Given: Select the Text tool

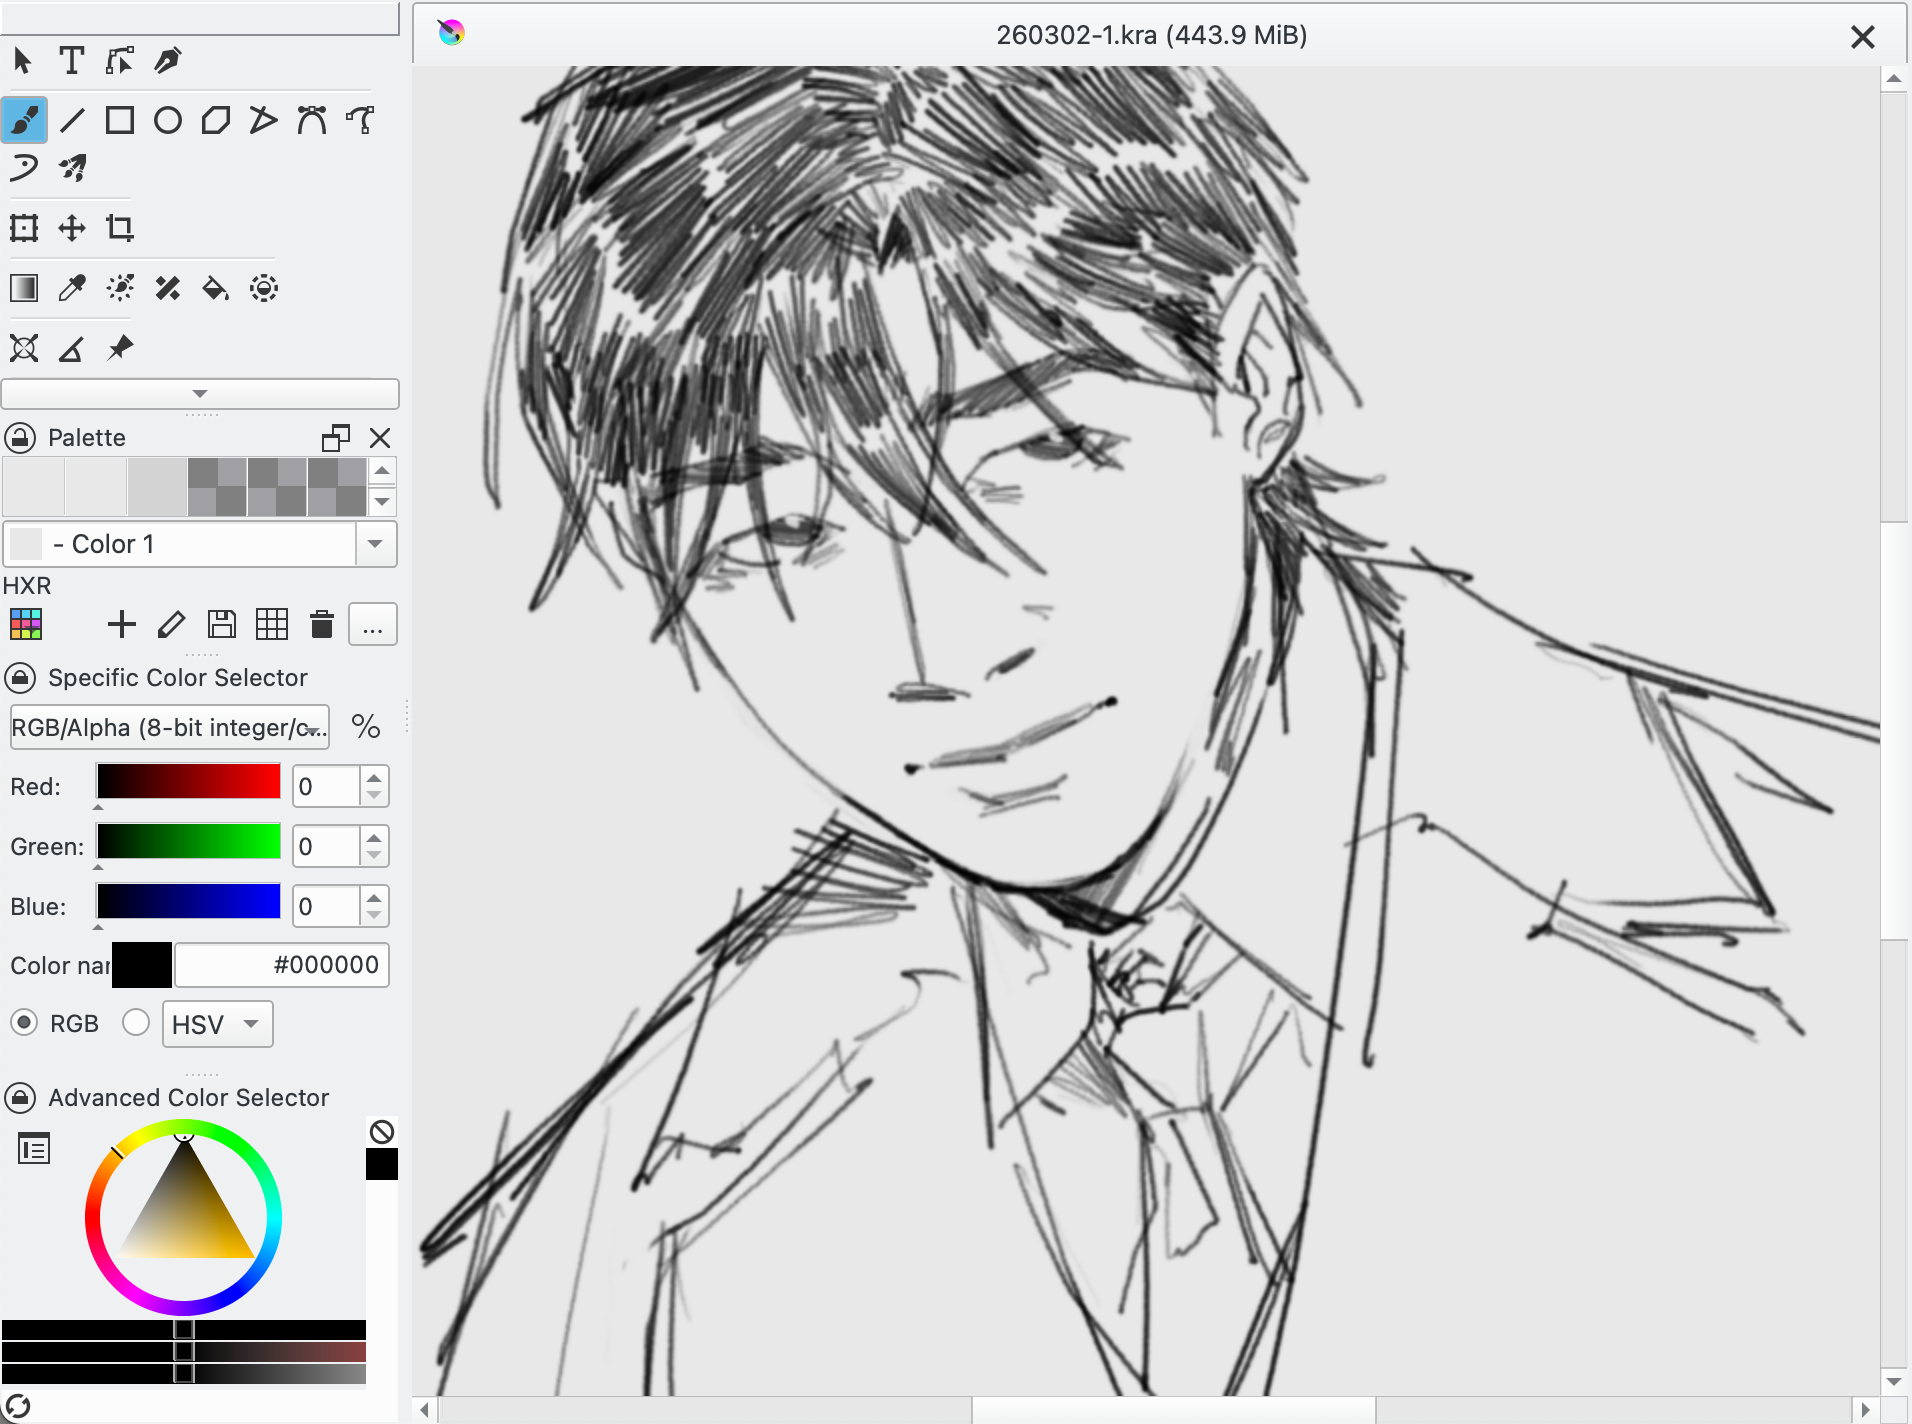Looking at the screenshot, I should pos(71,61).
